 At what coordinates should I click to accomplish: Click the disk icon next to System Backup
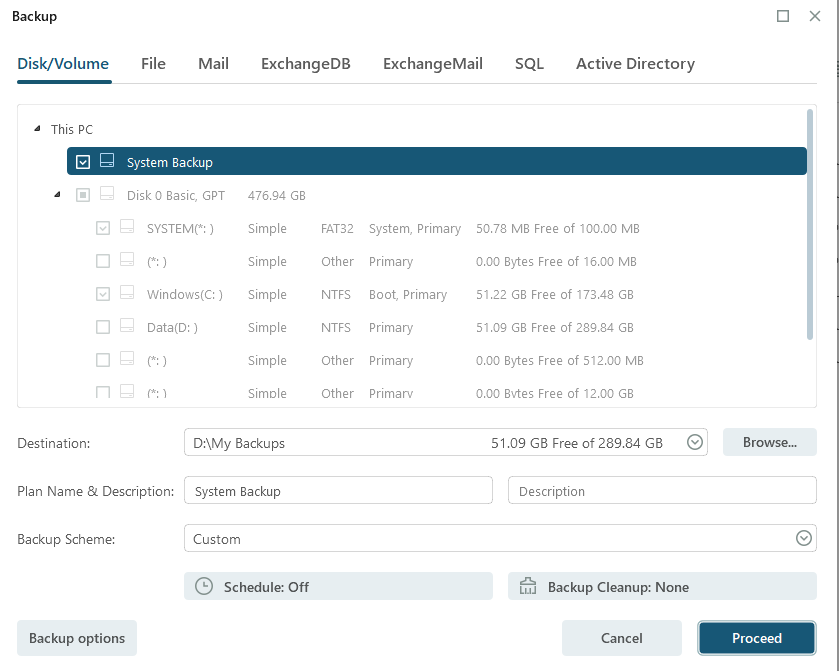coord(107,161)
